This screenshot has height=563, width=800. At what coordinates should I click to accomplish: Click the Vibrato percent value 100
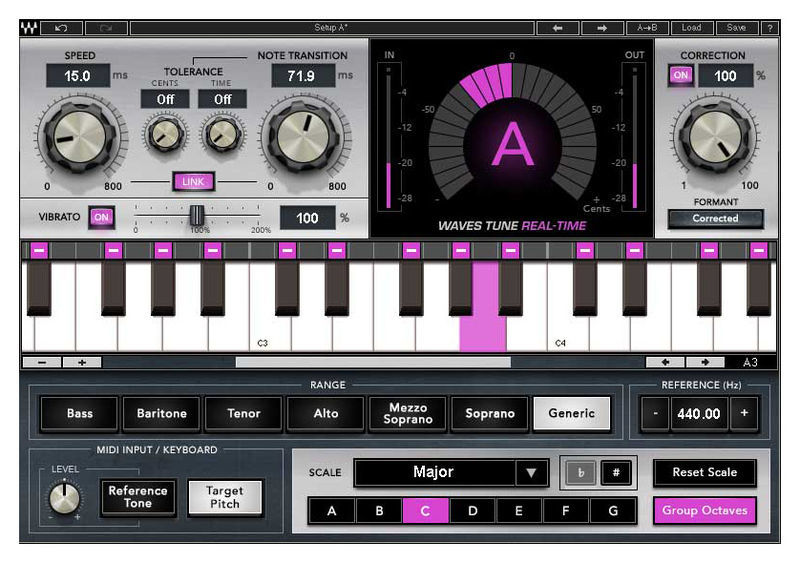[x=308, y=218]
